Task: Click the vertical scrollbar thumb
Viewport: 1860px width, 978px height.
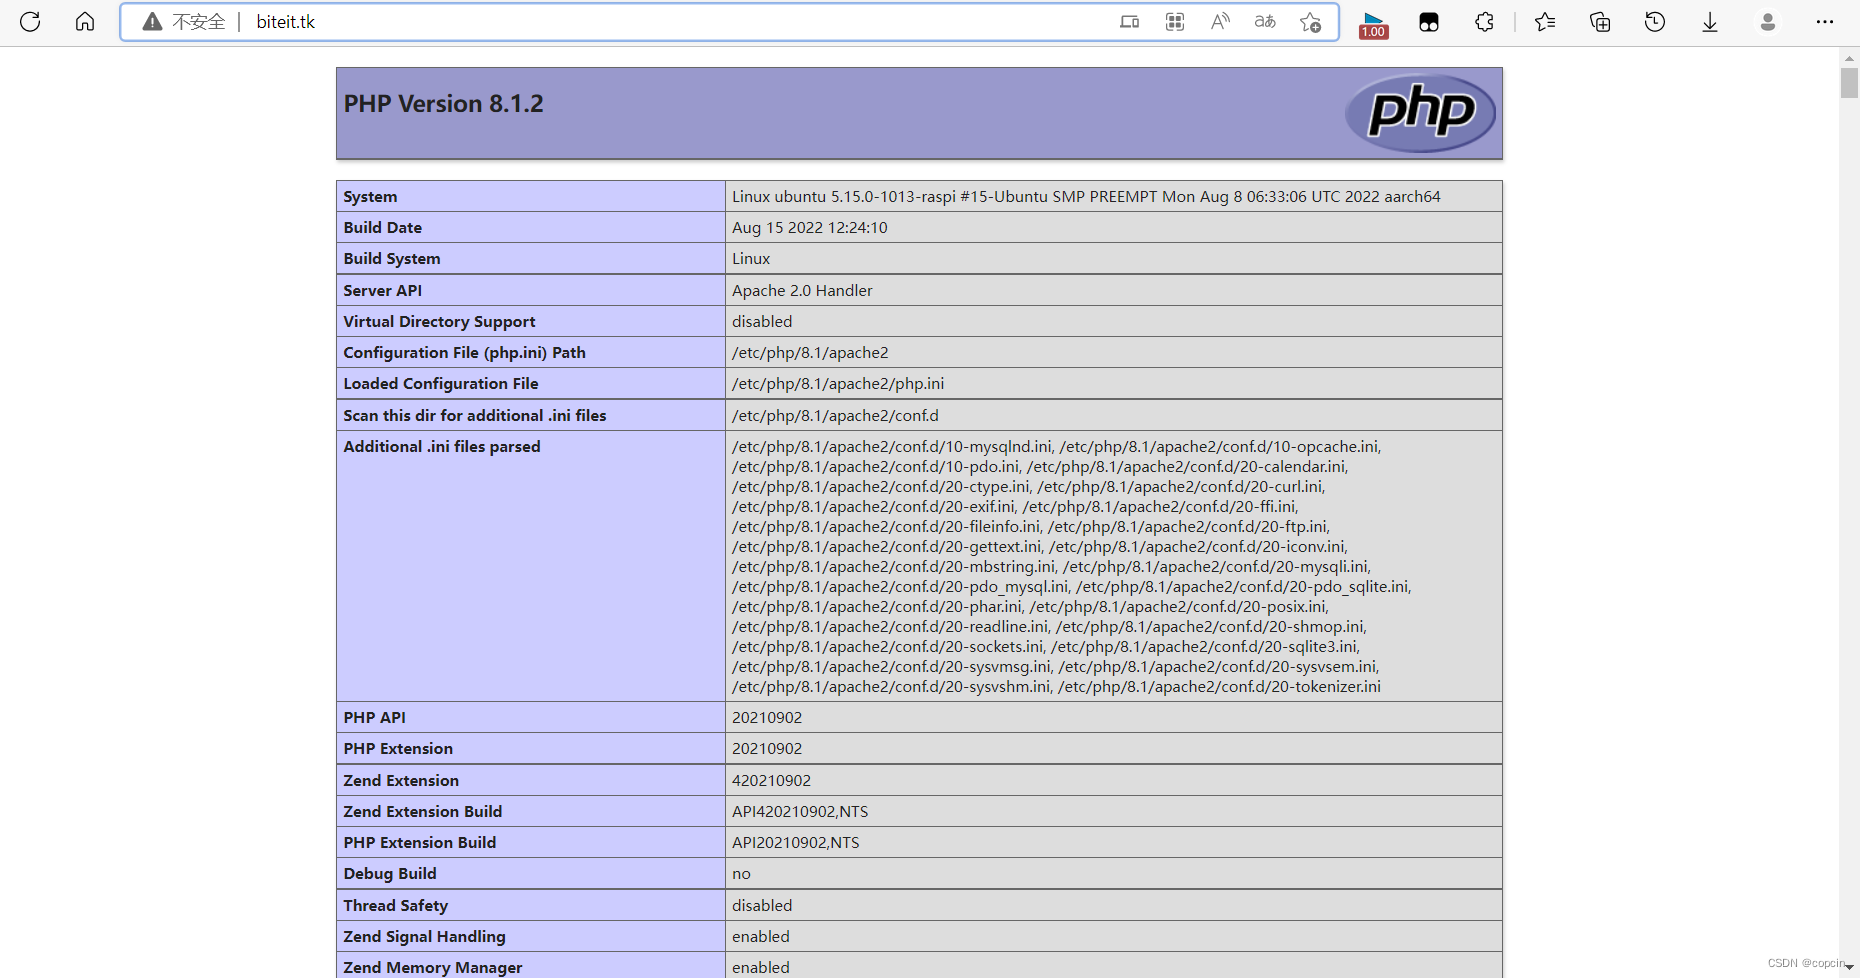Action: (1849, 82)
